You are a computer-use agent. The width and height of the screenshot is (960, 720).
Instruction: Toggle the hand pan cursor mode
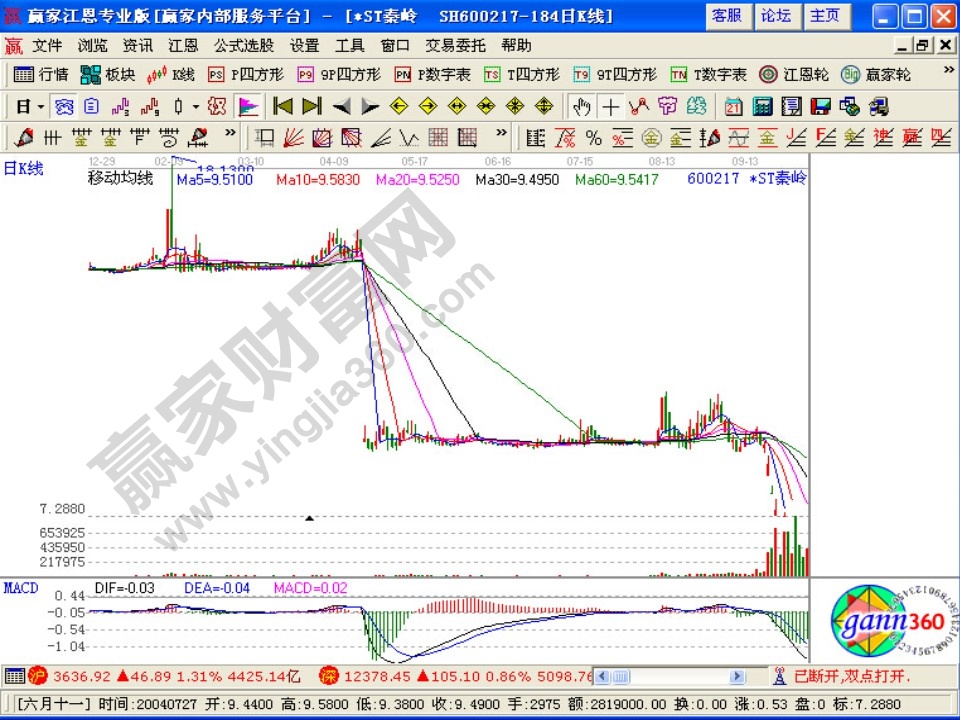tap(581, 106)
